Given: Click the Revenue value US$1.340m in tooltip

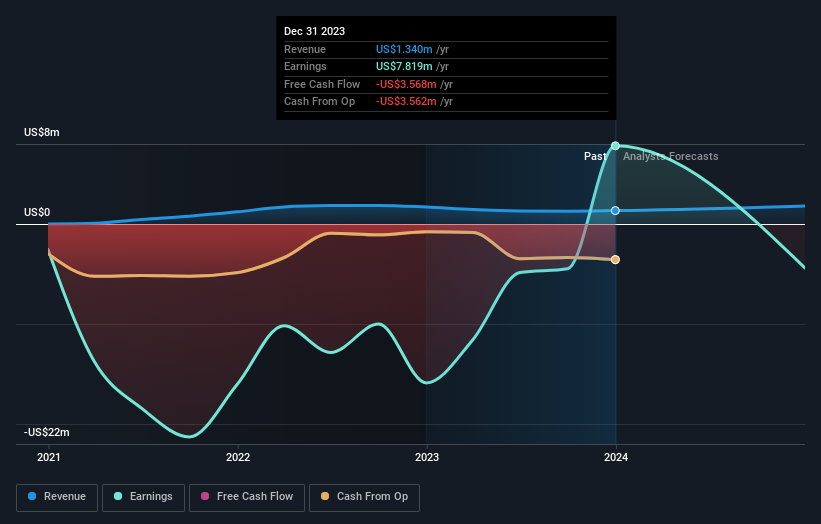Looking at the screenshot, I should coord(404,49).
